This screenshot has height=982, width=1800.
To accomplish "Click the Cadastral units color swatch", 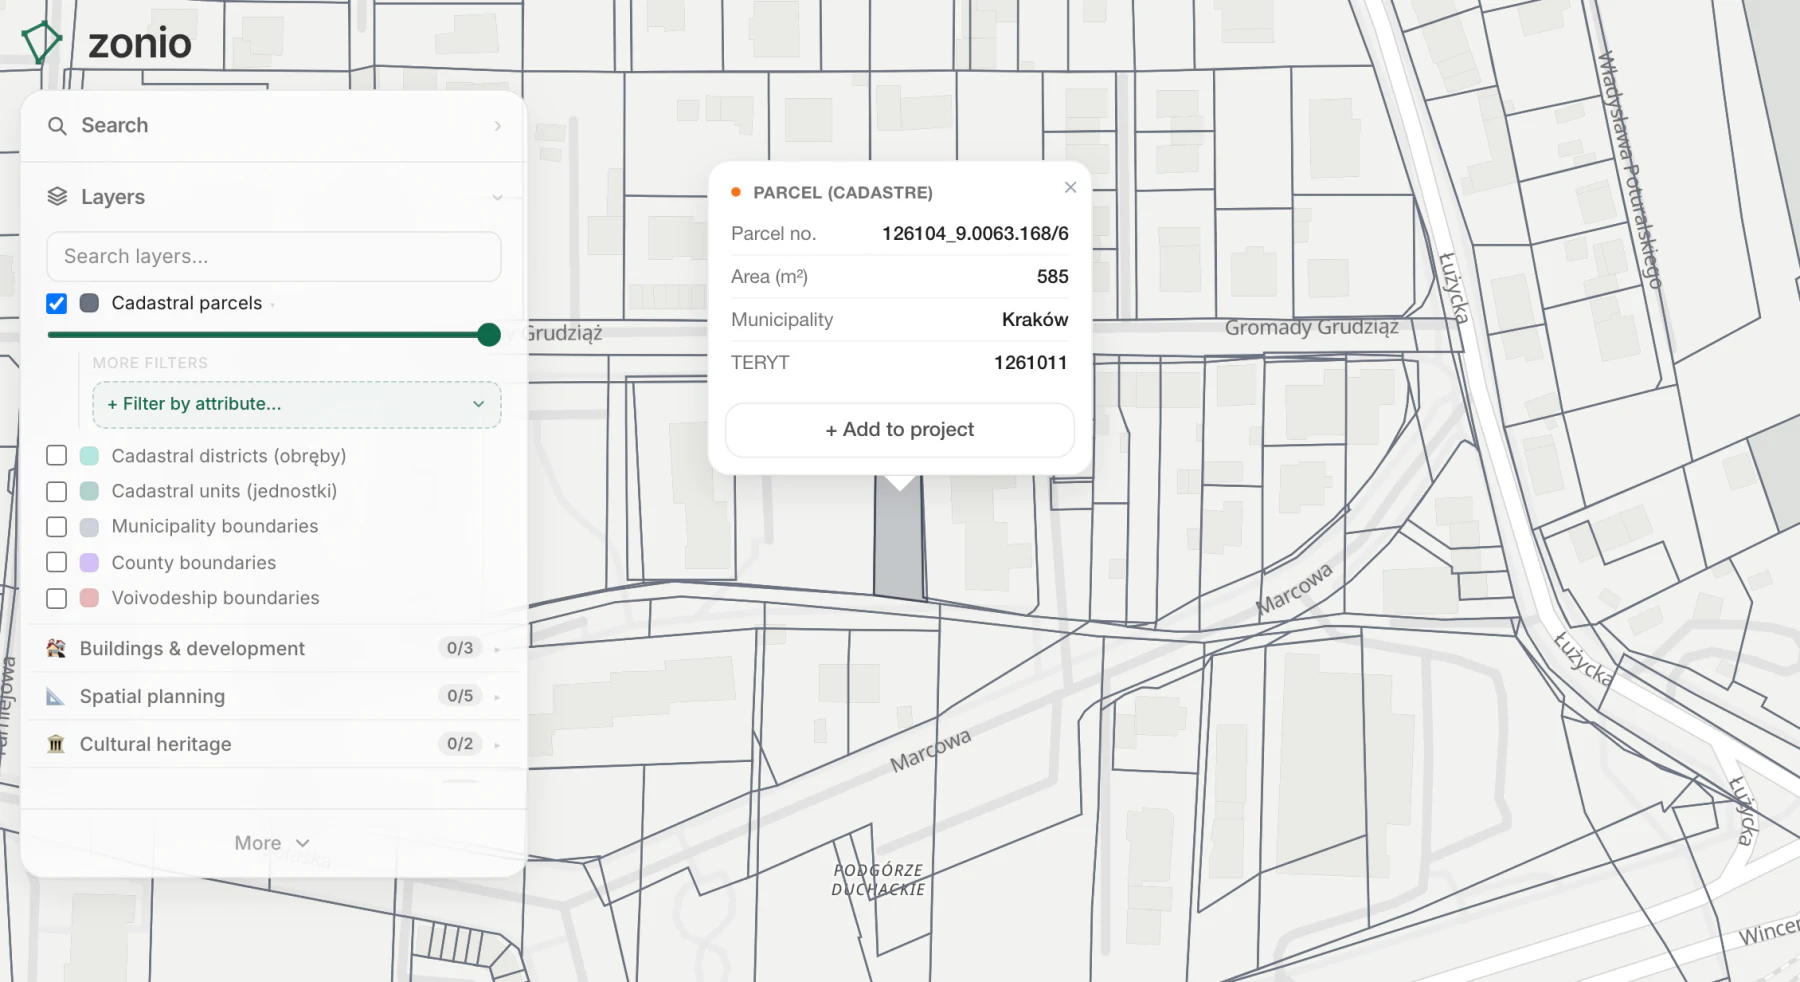I will 89,491.
